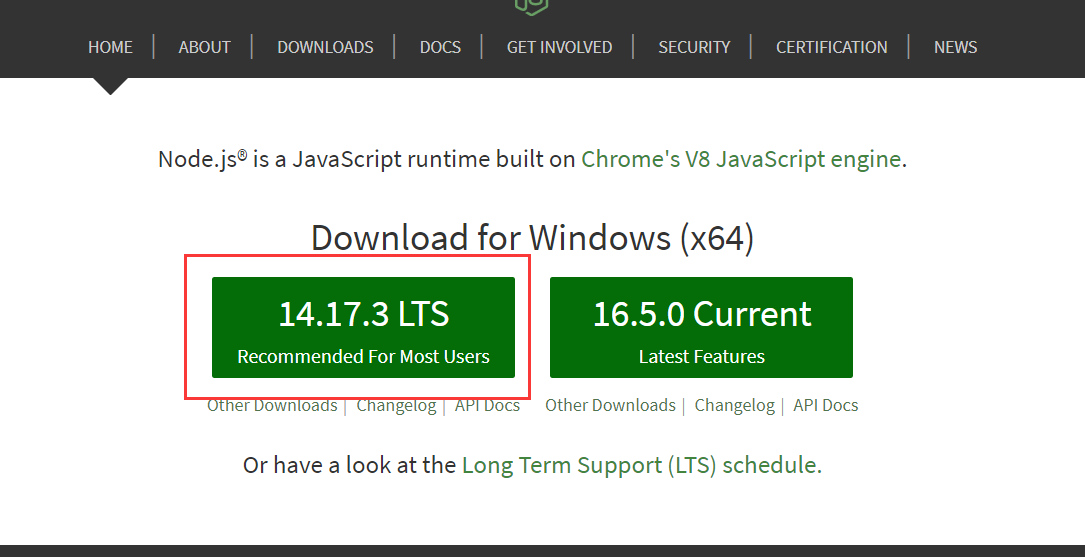This screenshot has height=557, width=1085.
Task: Download the 14.17.3 LTS version
Action: point(363,327)
